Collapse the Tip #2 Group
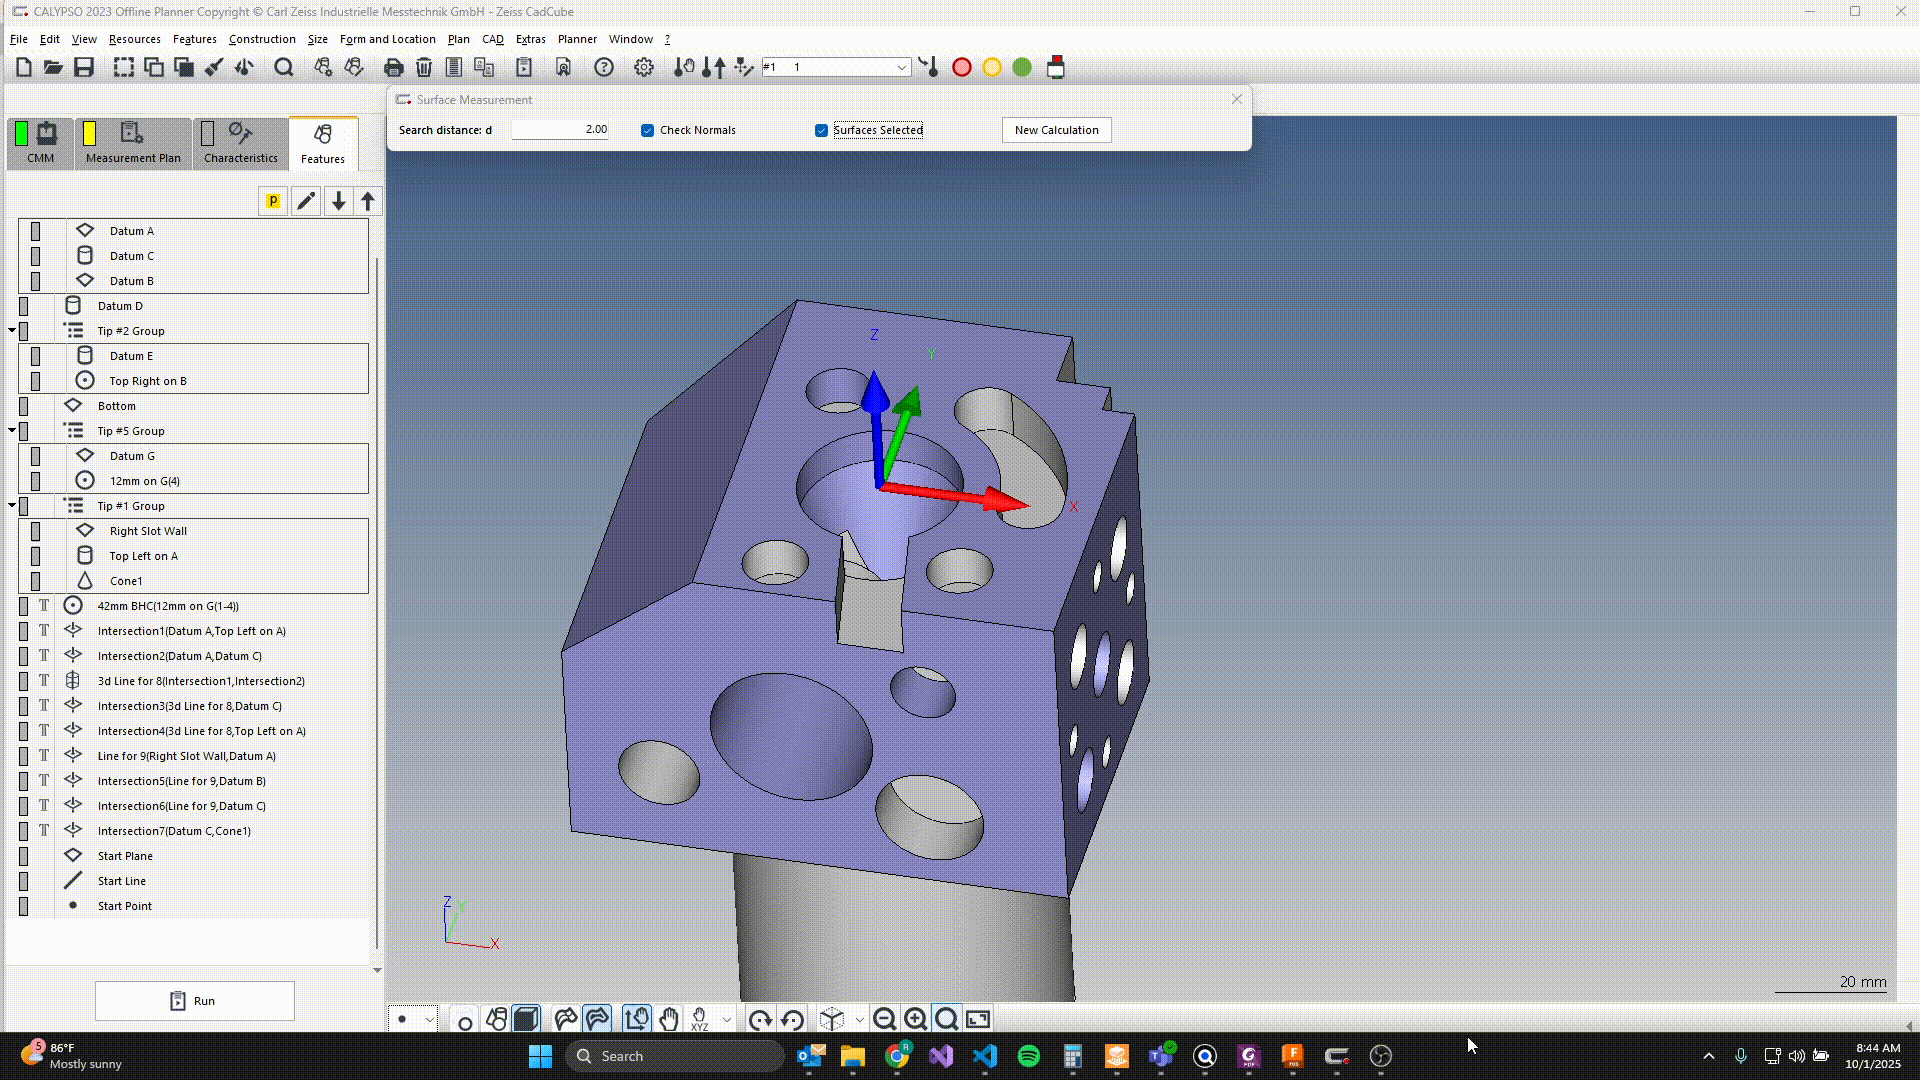Viewport: 1920px width, 1080px height. tap(12, 330)
